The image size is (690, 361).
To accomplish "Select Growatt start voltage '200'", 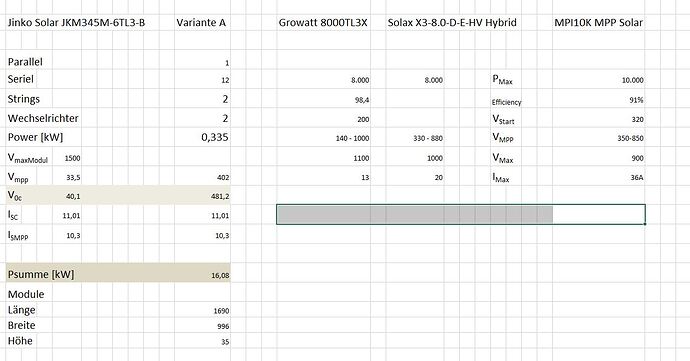I will 363,119.
